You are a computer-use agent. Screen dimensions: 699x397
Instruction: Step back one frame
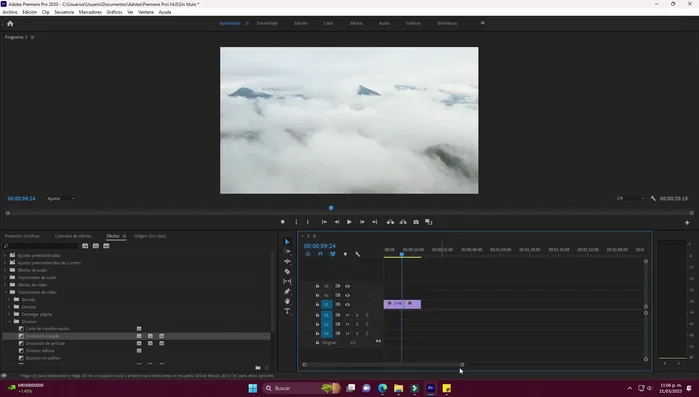click(x=337, y=222)
